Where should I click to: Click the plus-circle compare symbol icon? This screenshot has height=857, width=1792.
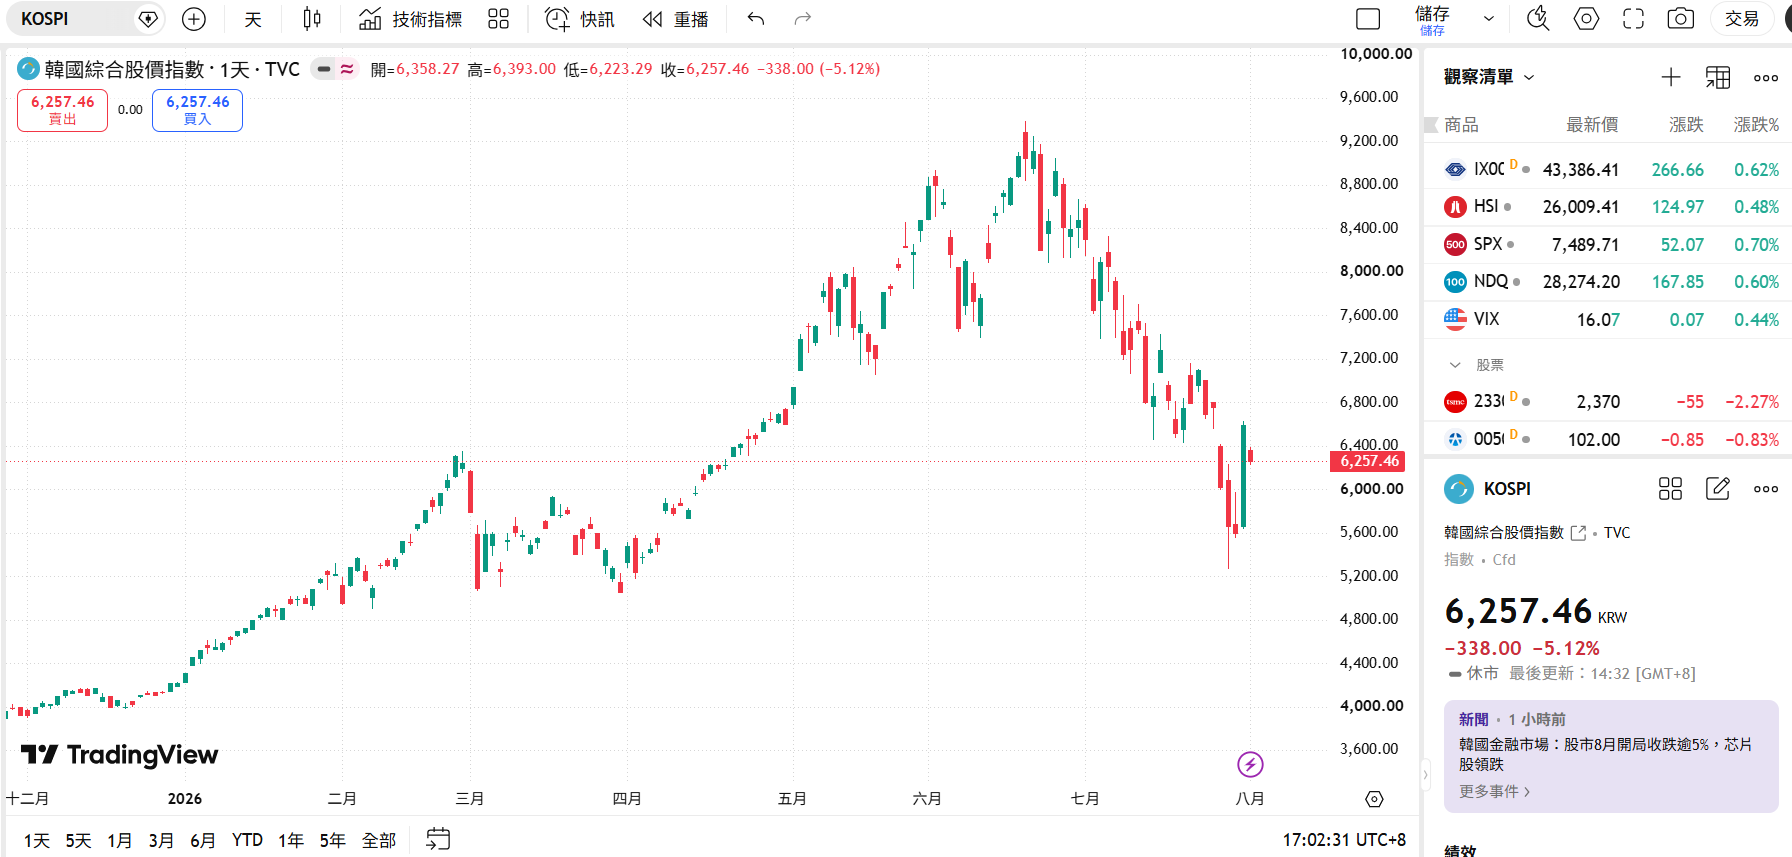(x=194, y=19)
